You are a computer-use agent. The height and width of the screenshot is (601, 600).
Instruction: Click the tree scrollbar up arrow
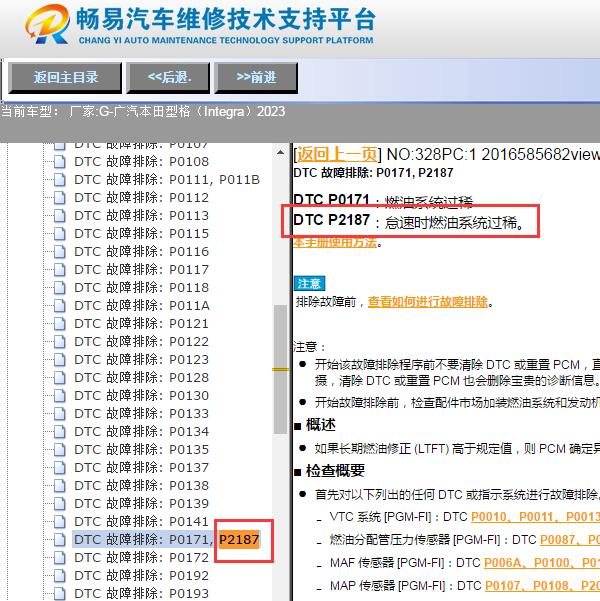pos(281,153)
